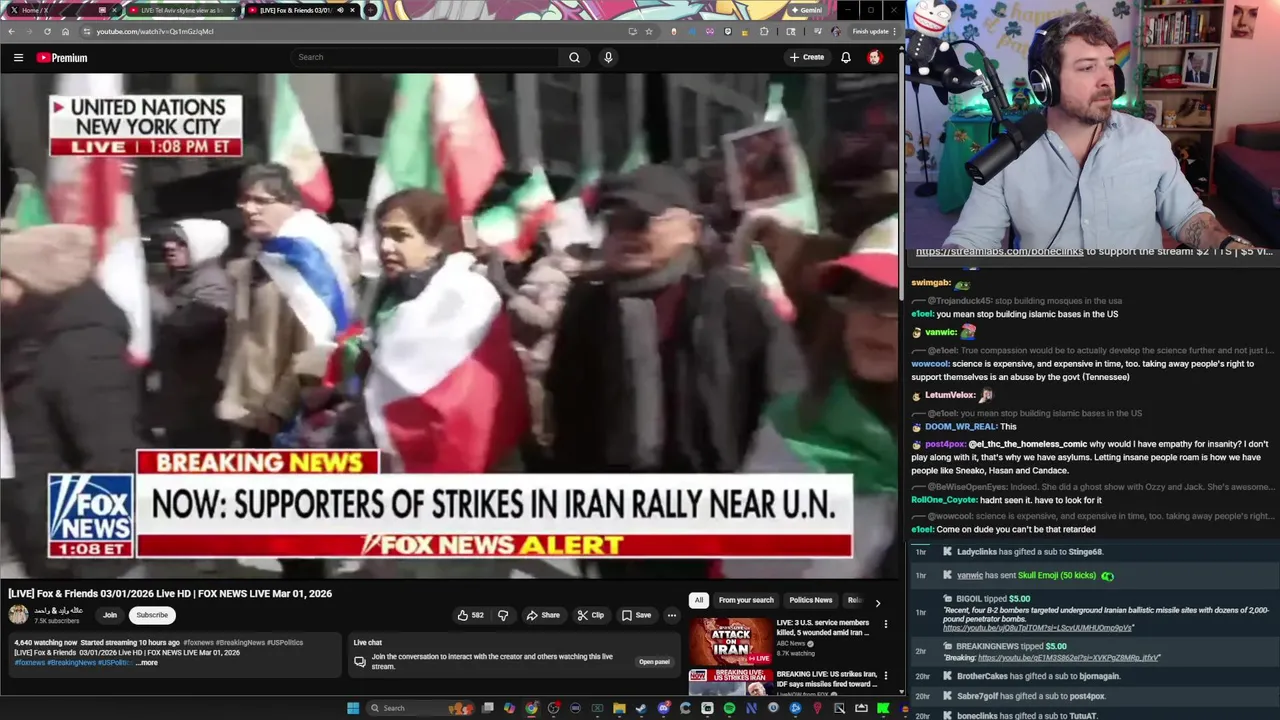Open the Windows Start menu

352,708
